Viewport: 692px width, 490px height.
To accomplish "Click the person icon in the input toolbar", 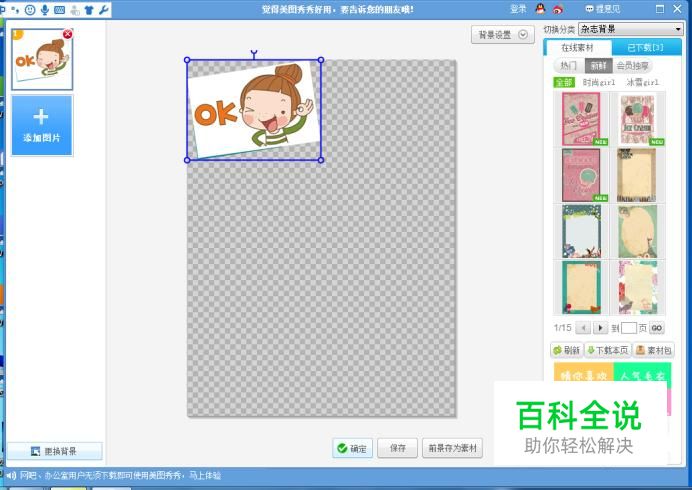I will (75, 10).
